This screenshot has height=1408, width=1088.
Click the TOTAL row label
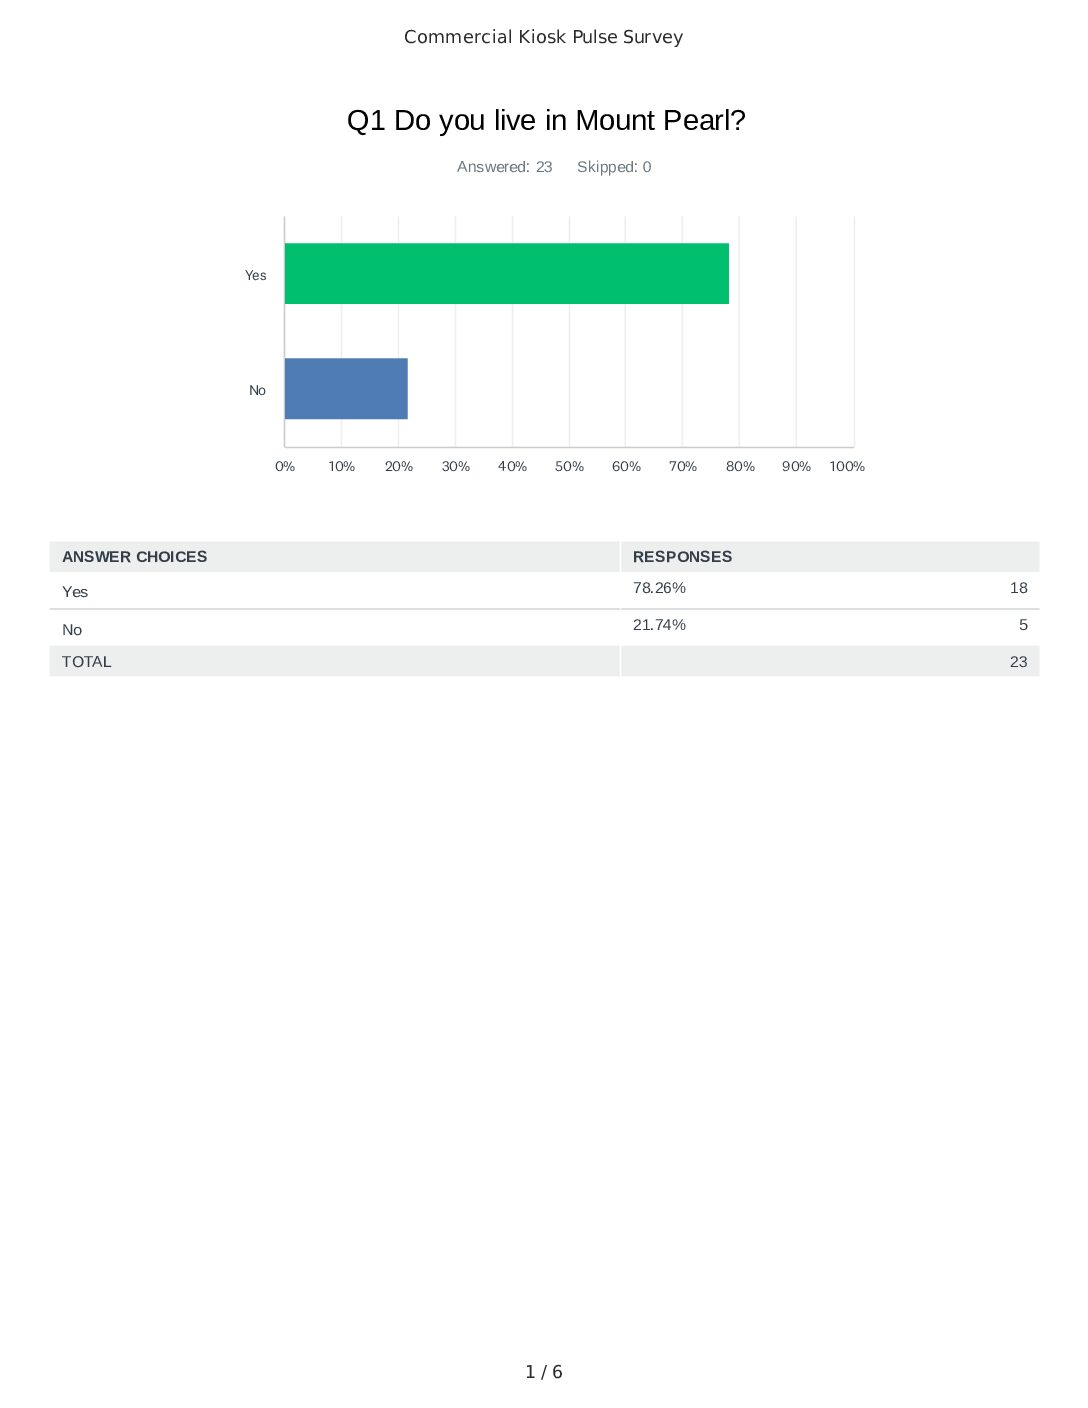(87, 662)
